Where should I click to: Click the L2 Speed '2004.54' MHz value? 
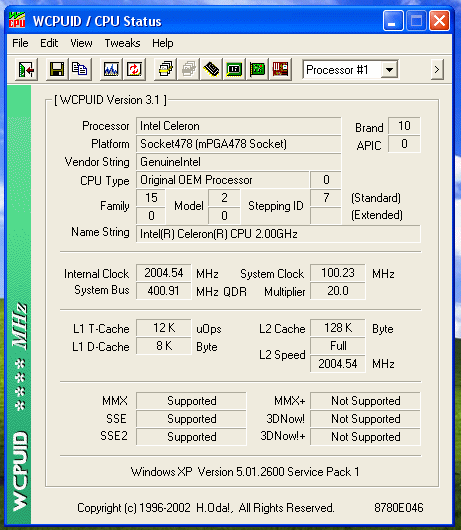[x=338, y=364]
